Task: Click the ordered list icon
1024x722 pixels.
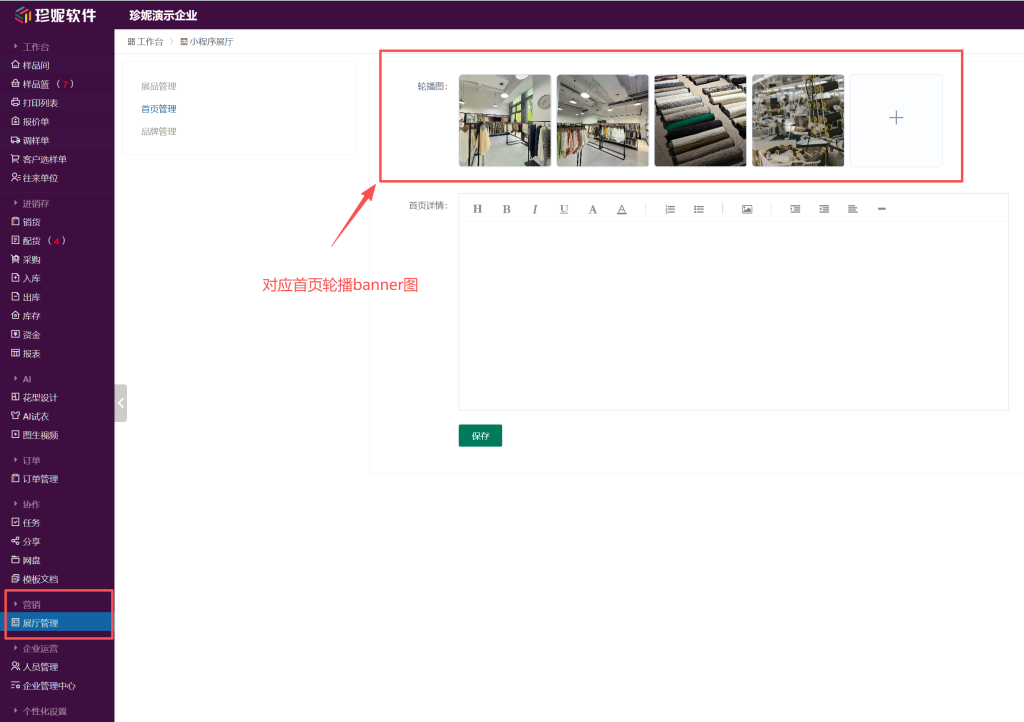Action: pyautogui.click(x=670, y=209)
